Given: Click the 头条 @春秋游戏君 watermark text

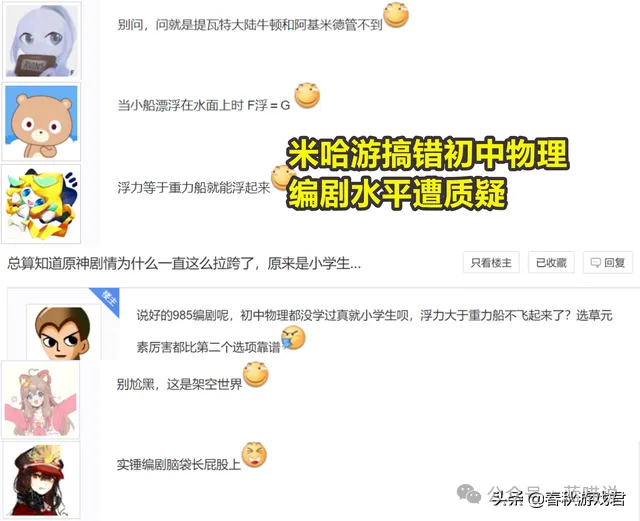Looking at the screenshot, I should click(558, 499).
